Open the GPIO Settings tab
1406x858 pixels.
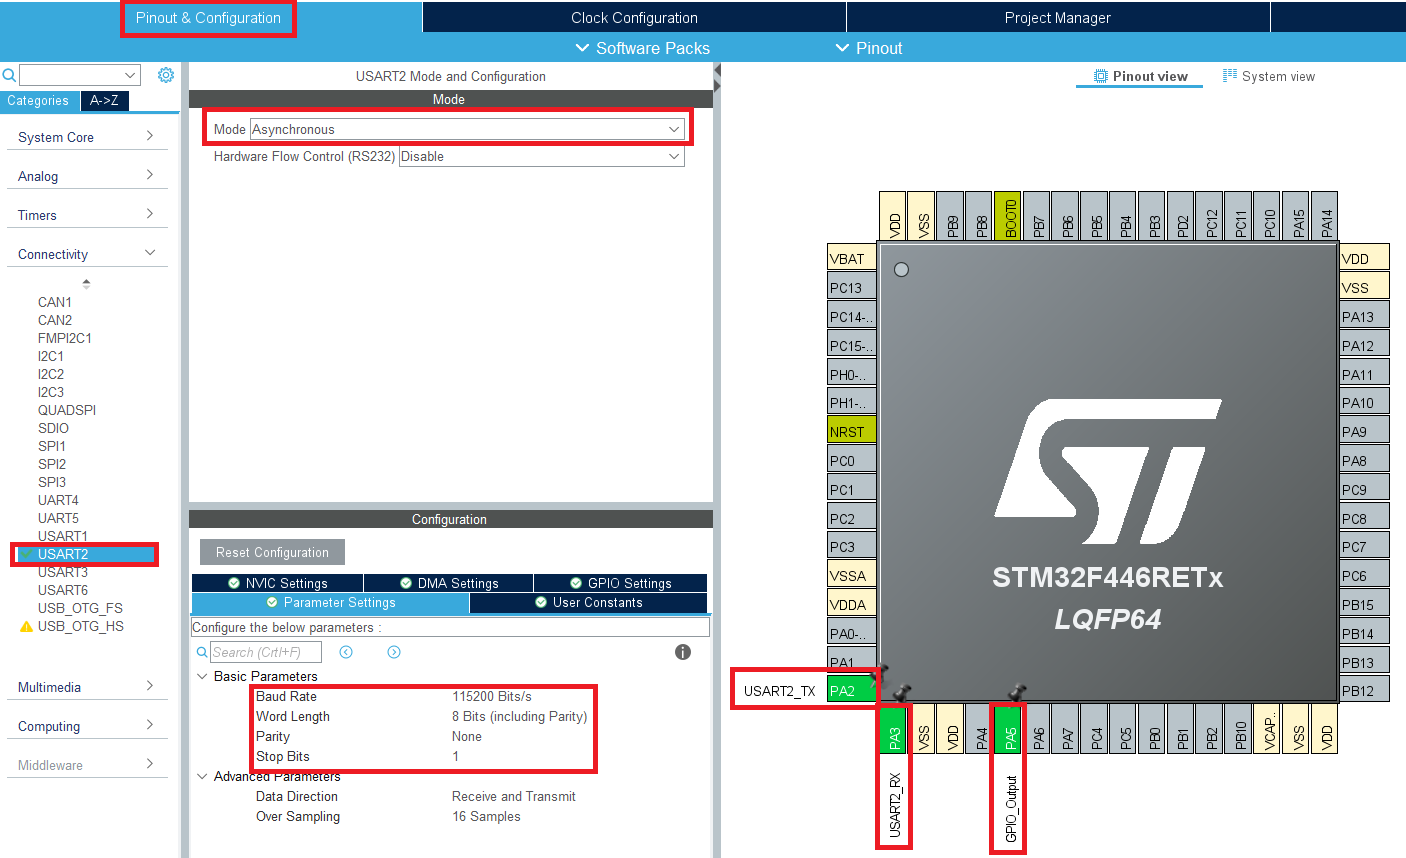(x=620, y=583)
